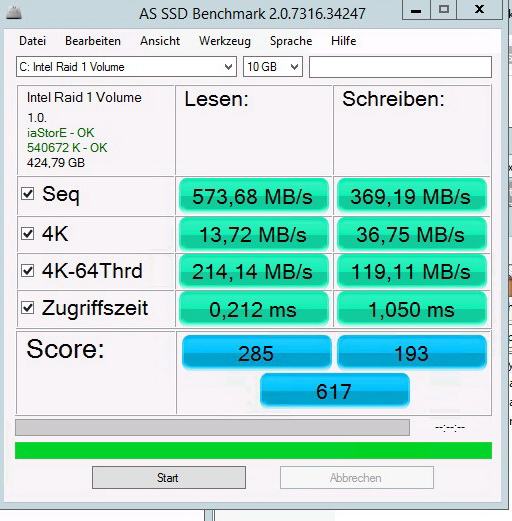Click the green overall progress bar
The height and width of the screenshot is (521, 512).
(x=253, y=450)
